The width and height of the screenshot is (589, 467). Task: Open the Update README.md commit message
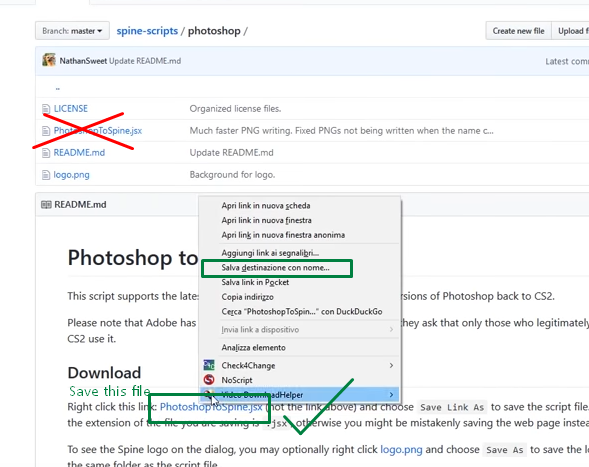tap(145, 61)
